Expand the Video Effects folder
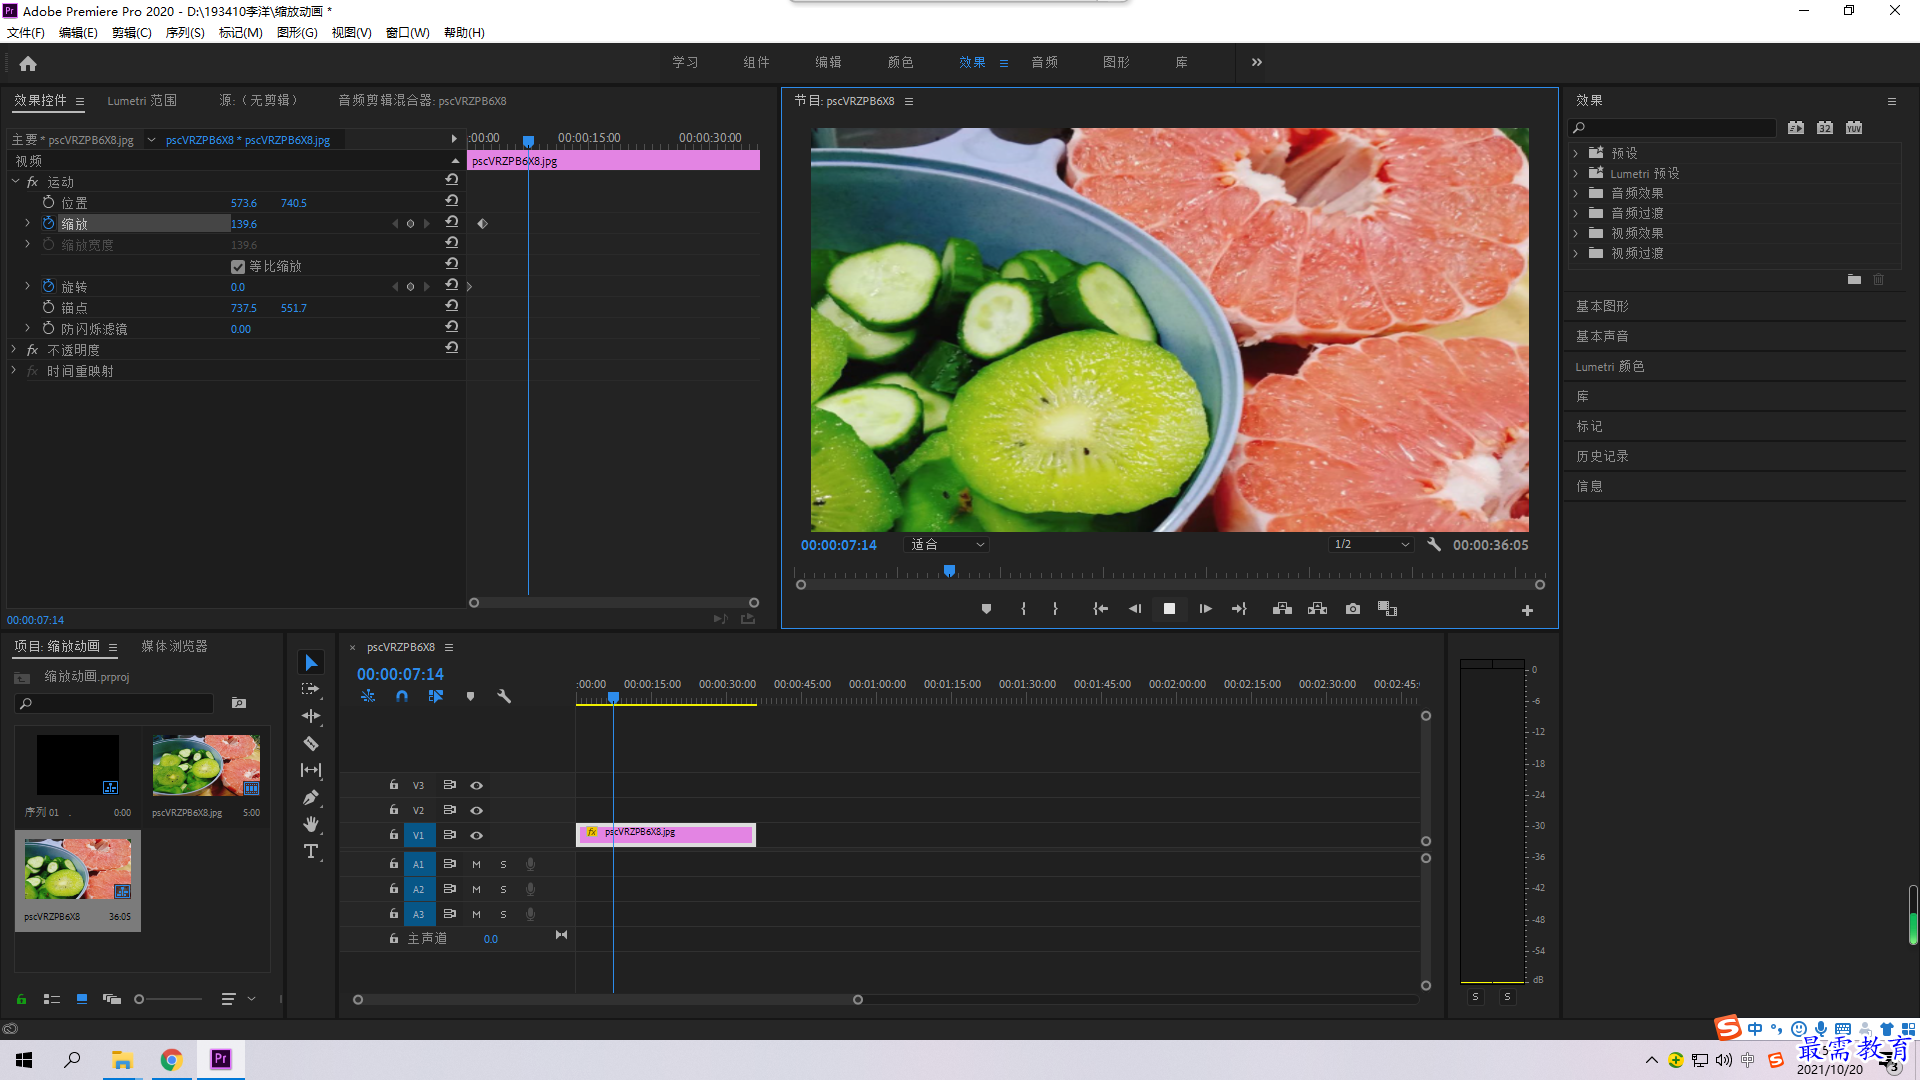 (1576, 233)
